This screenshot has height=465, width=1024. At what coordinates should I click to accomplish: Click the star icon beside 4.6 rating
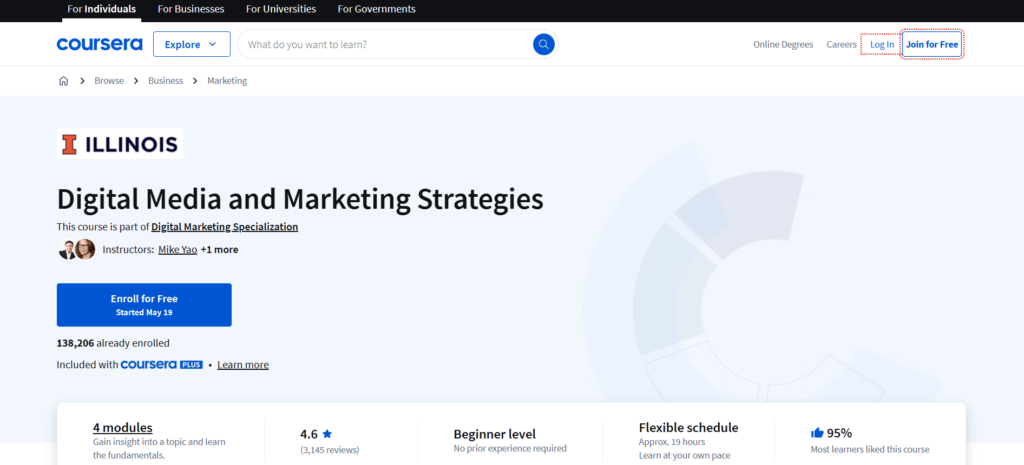click(327, 434)
